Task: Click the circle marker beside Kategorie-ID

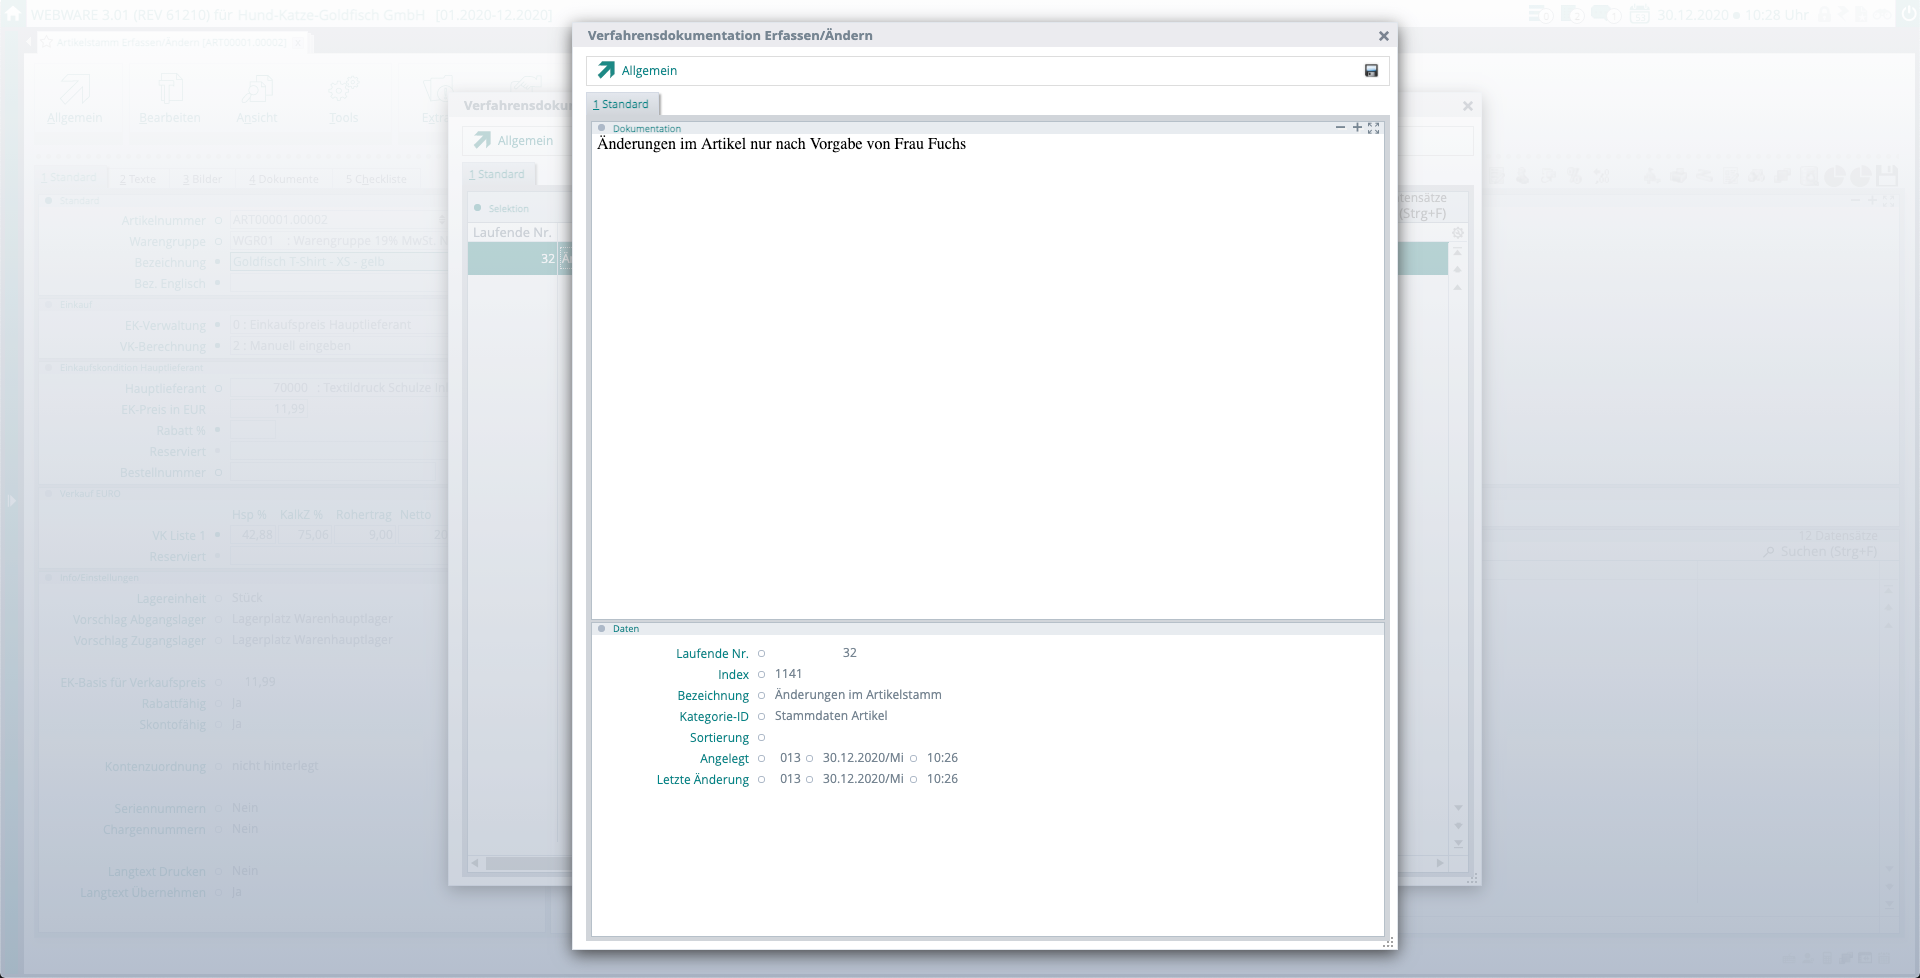Action: [x=761, y=717]
